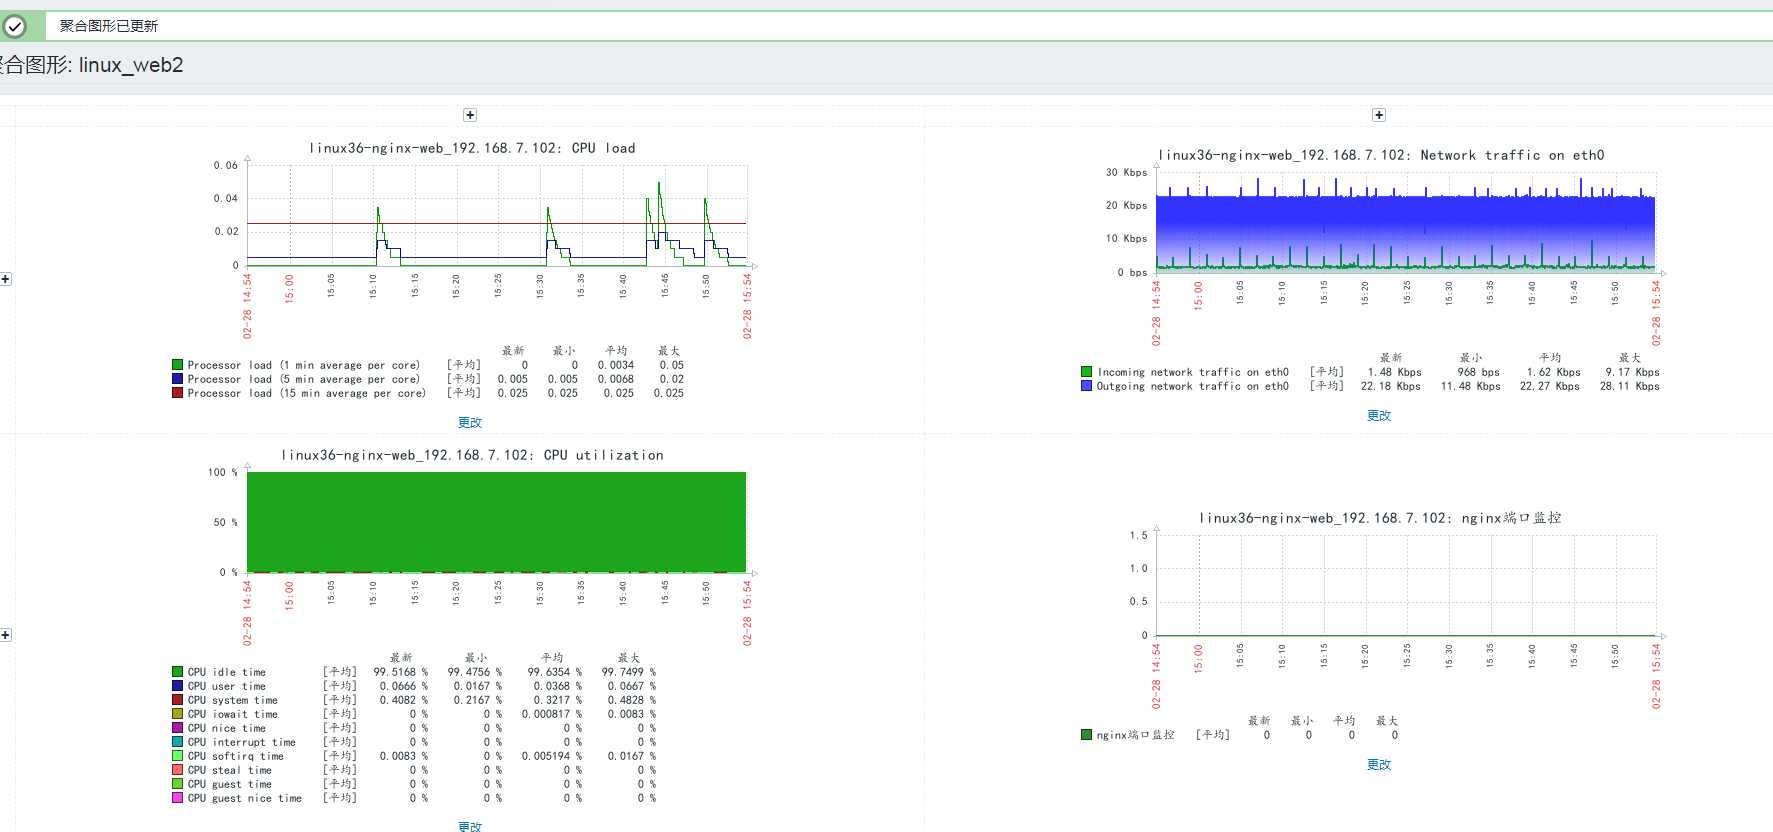Click 'Outgoing network traffic on eth0' label

pyautogui.click(x=1193, y=386)
